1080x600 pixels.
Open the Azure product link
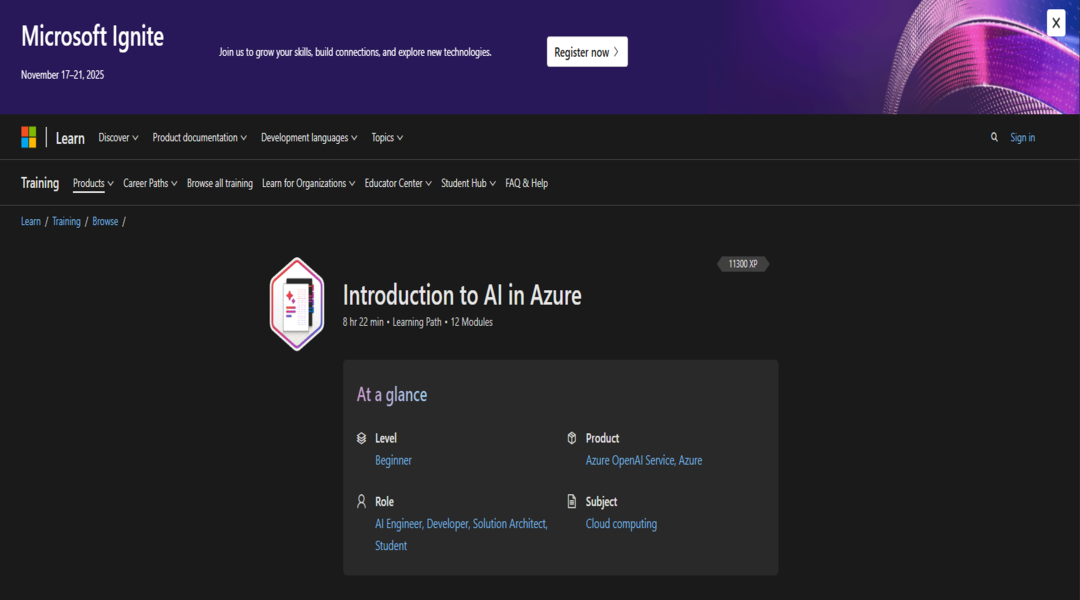pyautogui.click(x=690, y=460)
